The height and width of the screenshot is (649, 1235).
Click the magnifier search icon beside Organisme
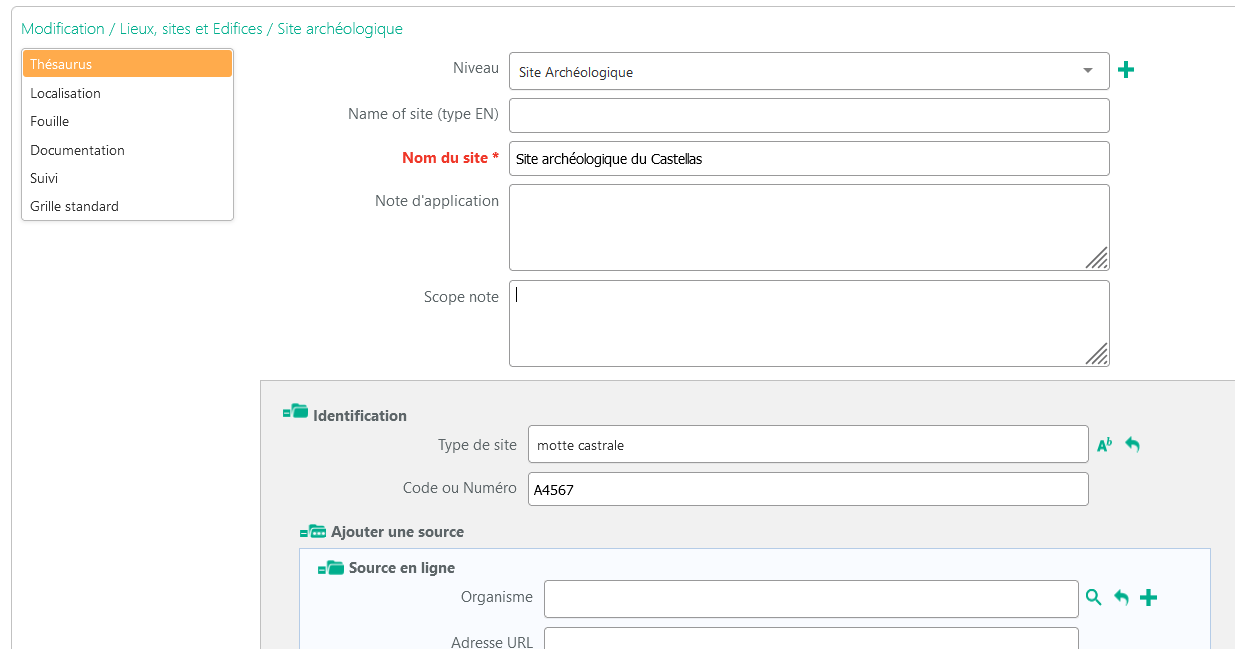1093,597
